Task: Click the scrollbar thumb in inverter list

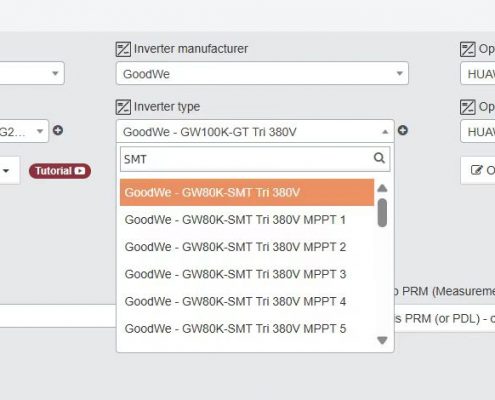Action: pos(382,213)
